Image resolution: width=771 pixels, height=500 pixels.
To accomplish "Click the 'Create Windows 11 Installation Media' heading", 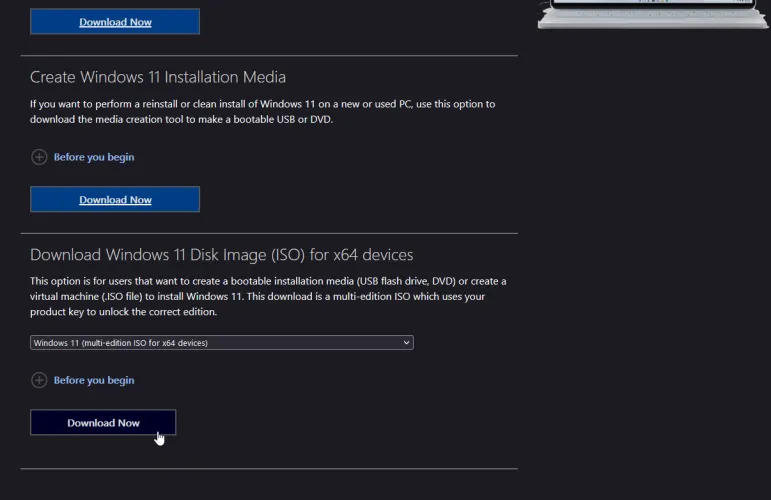I will tap(158, 77).
